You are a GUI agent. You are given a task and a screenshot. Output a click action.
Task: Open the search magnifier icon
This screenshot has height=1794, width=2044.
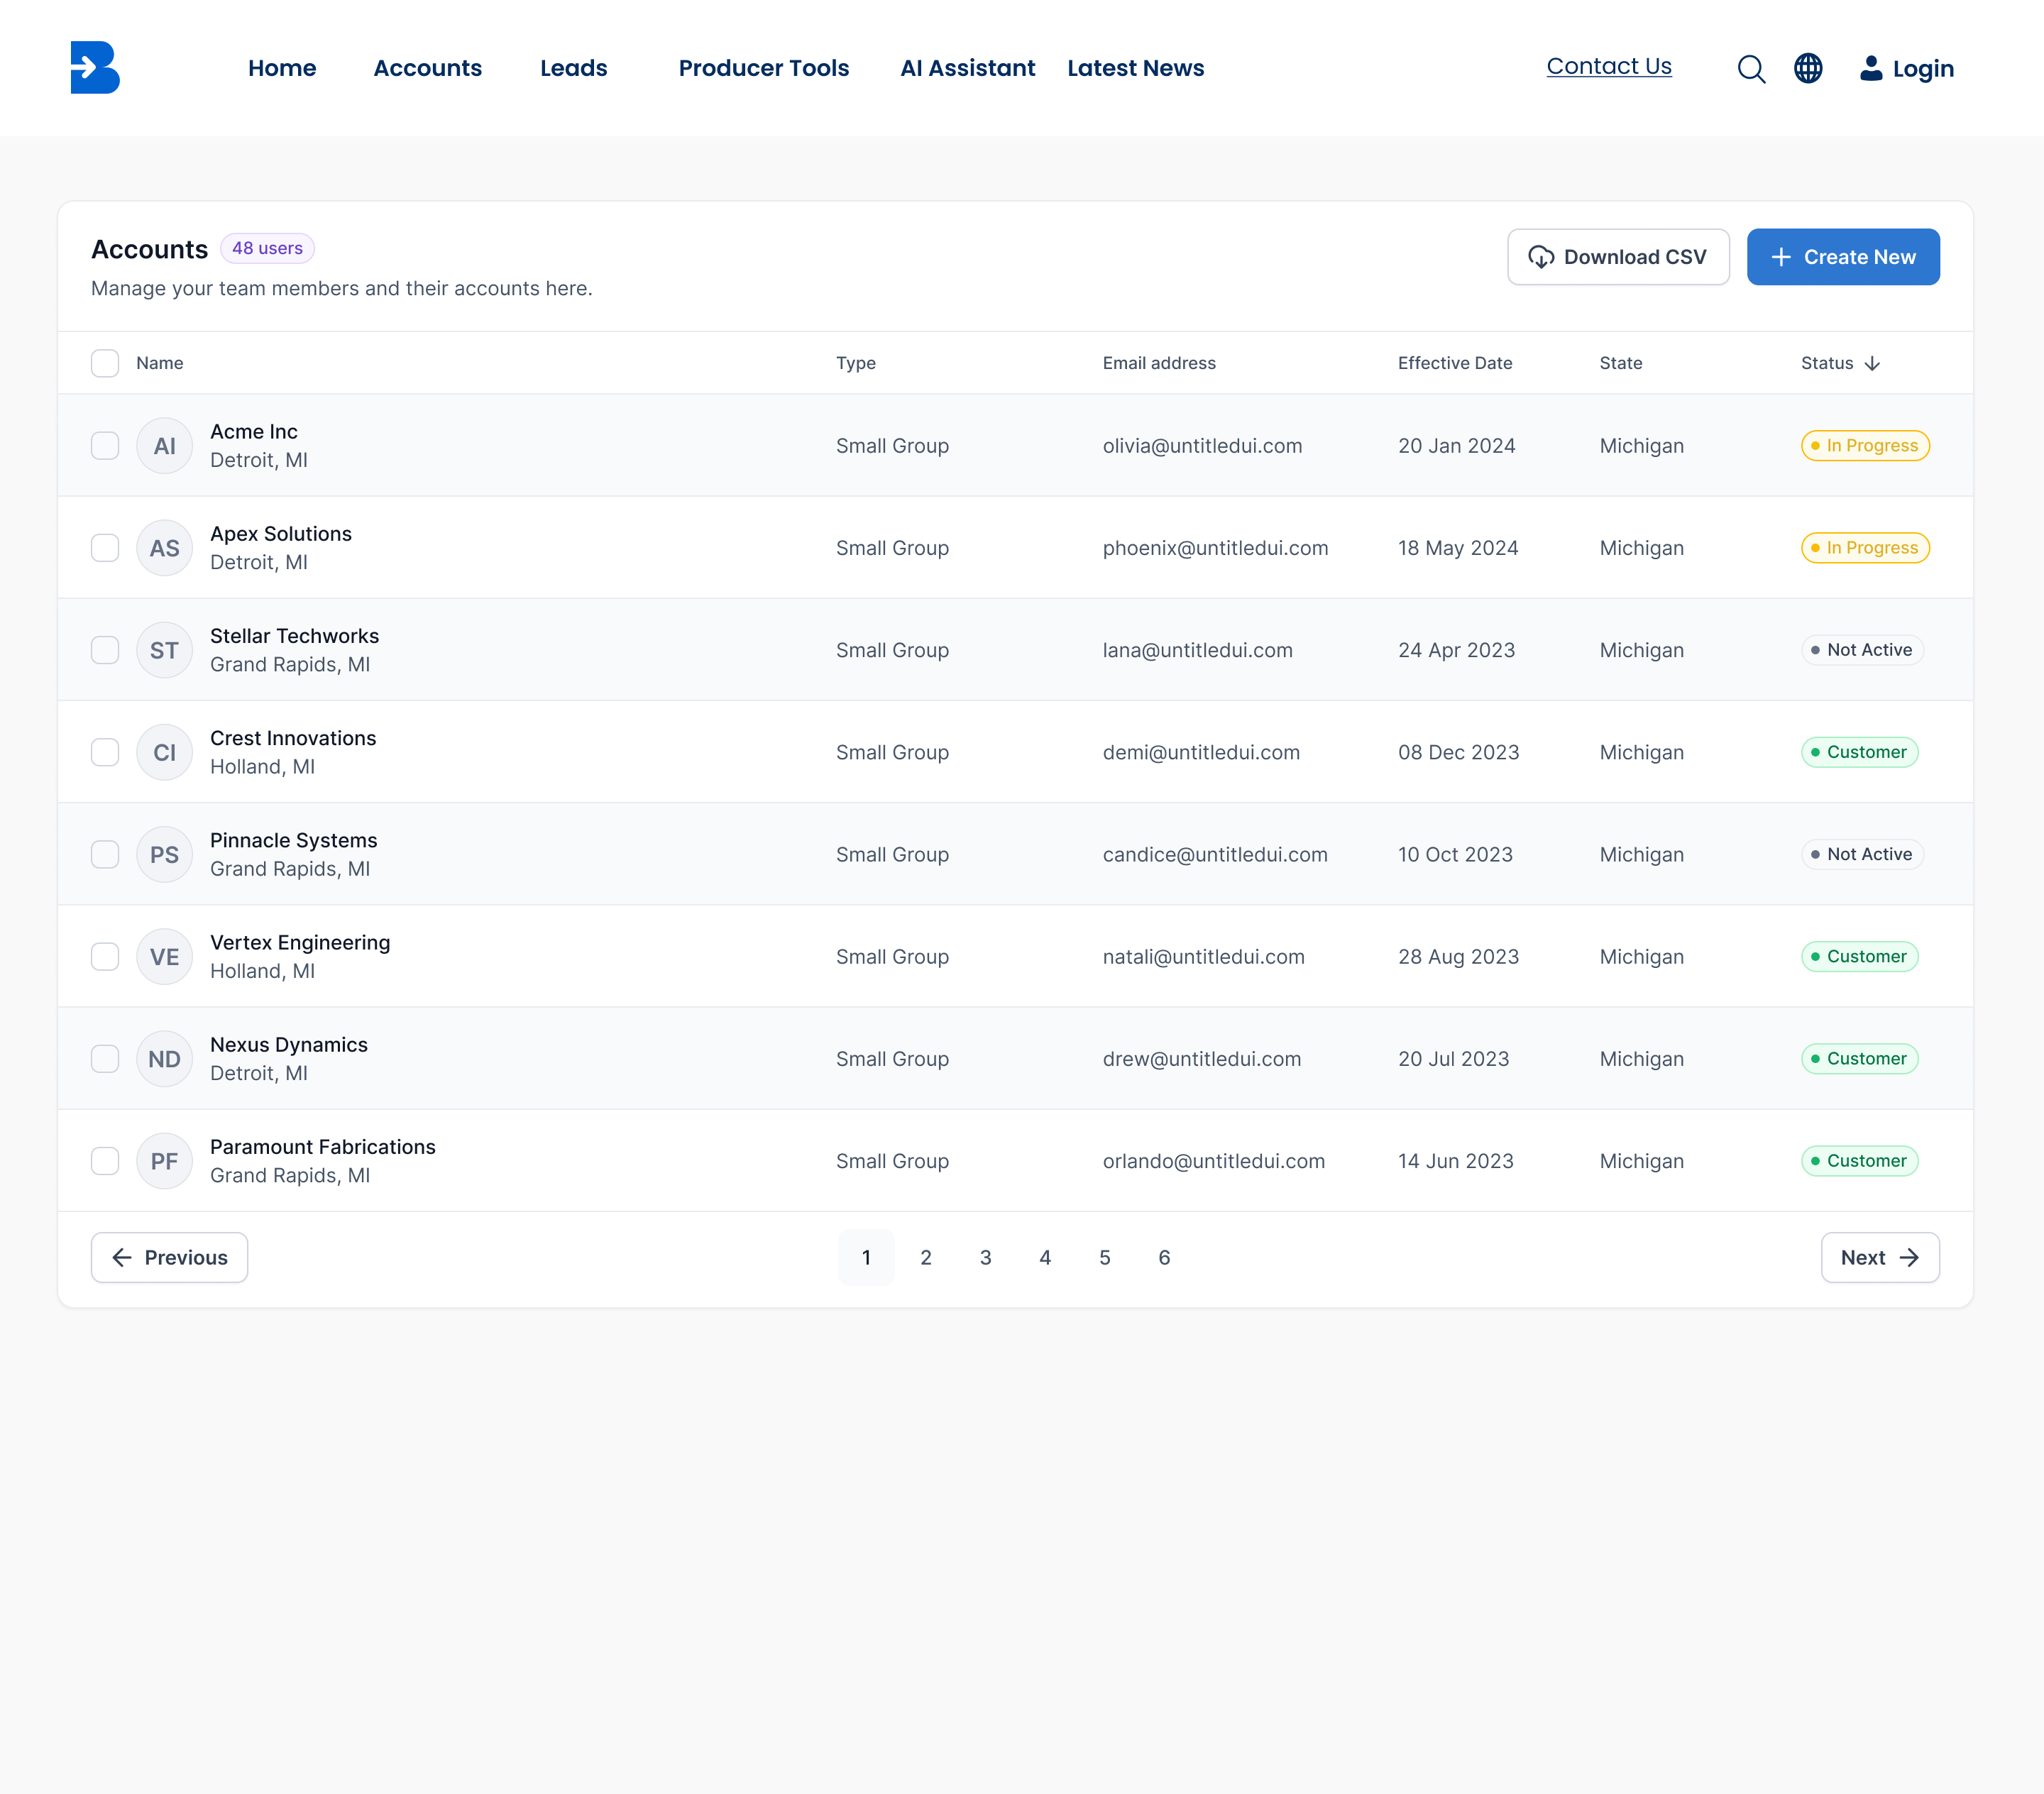[1751, 69]
